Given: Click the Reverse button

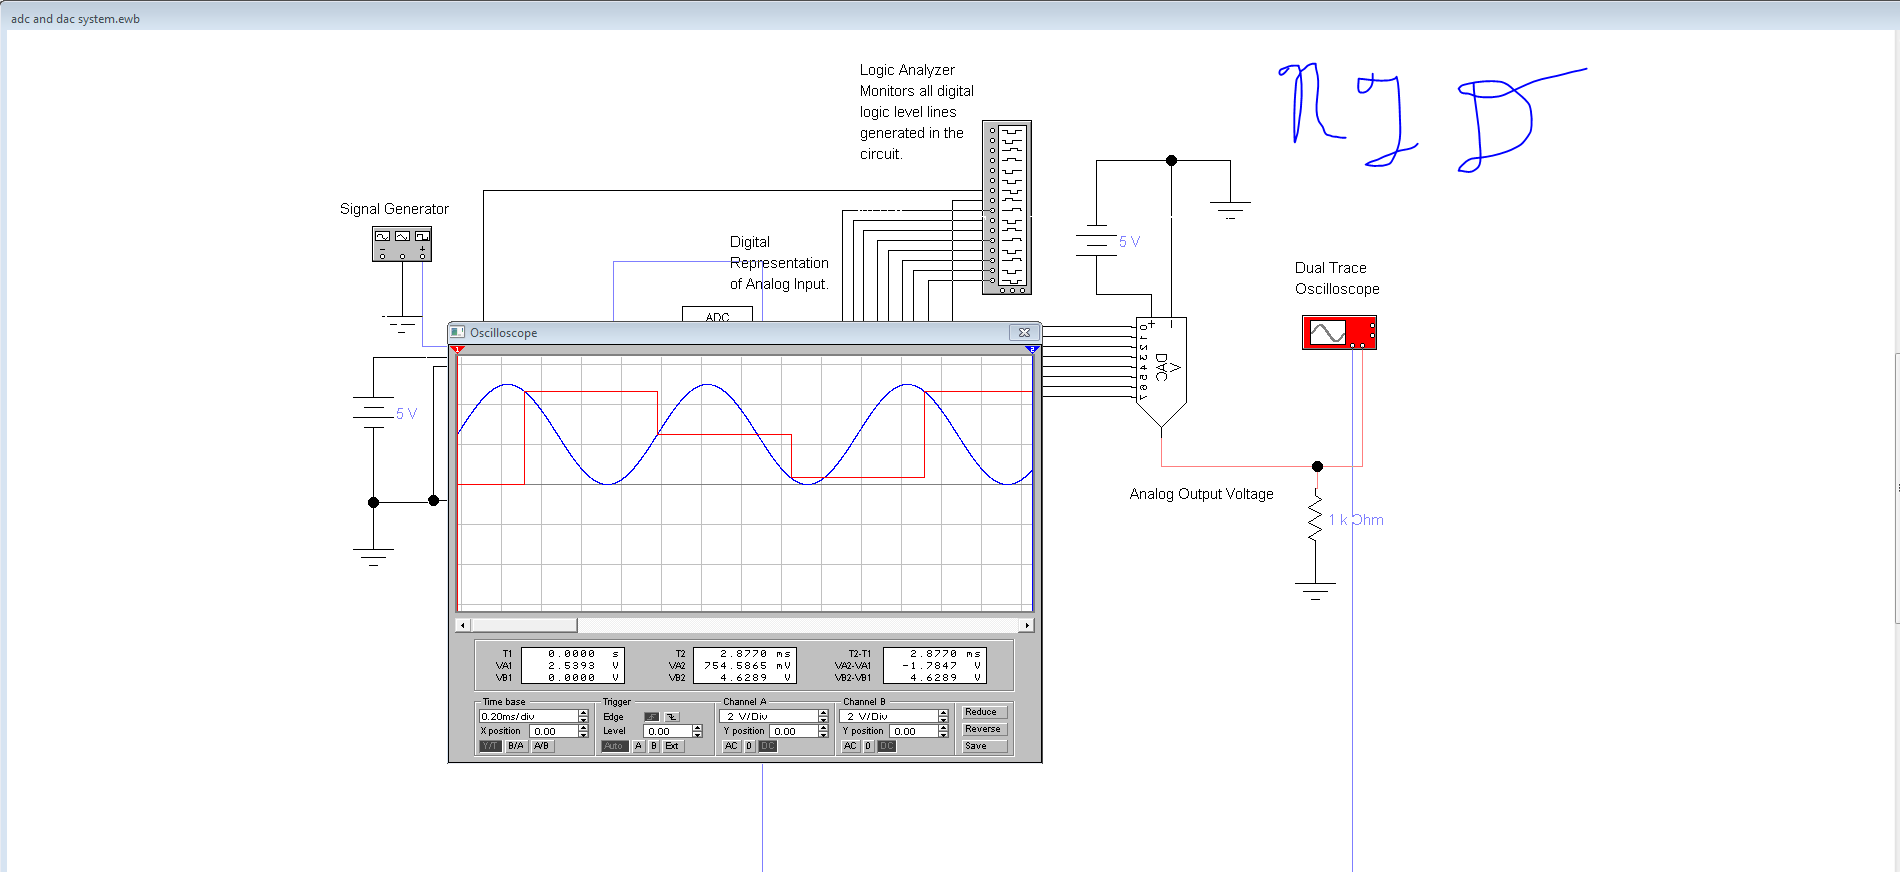Looking at the screenshot, I should (x=984, y=729).
